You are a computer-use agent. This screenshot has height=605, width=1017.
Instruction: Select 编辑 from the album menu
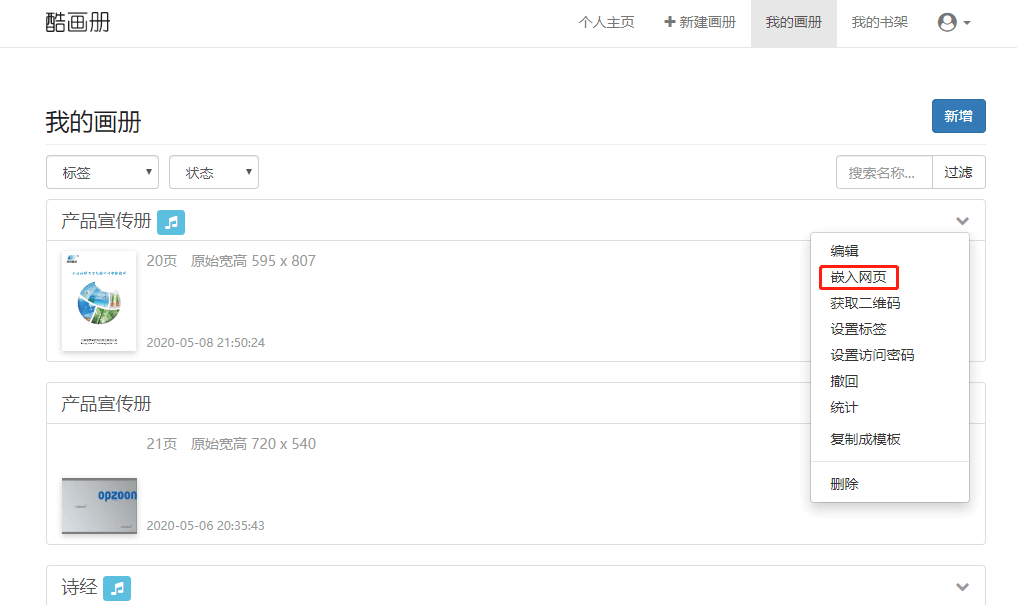tap(844, 251)
